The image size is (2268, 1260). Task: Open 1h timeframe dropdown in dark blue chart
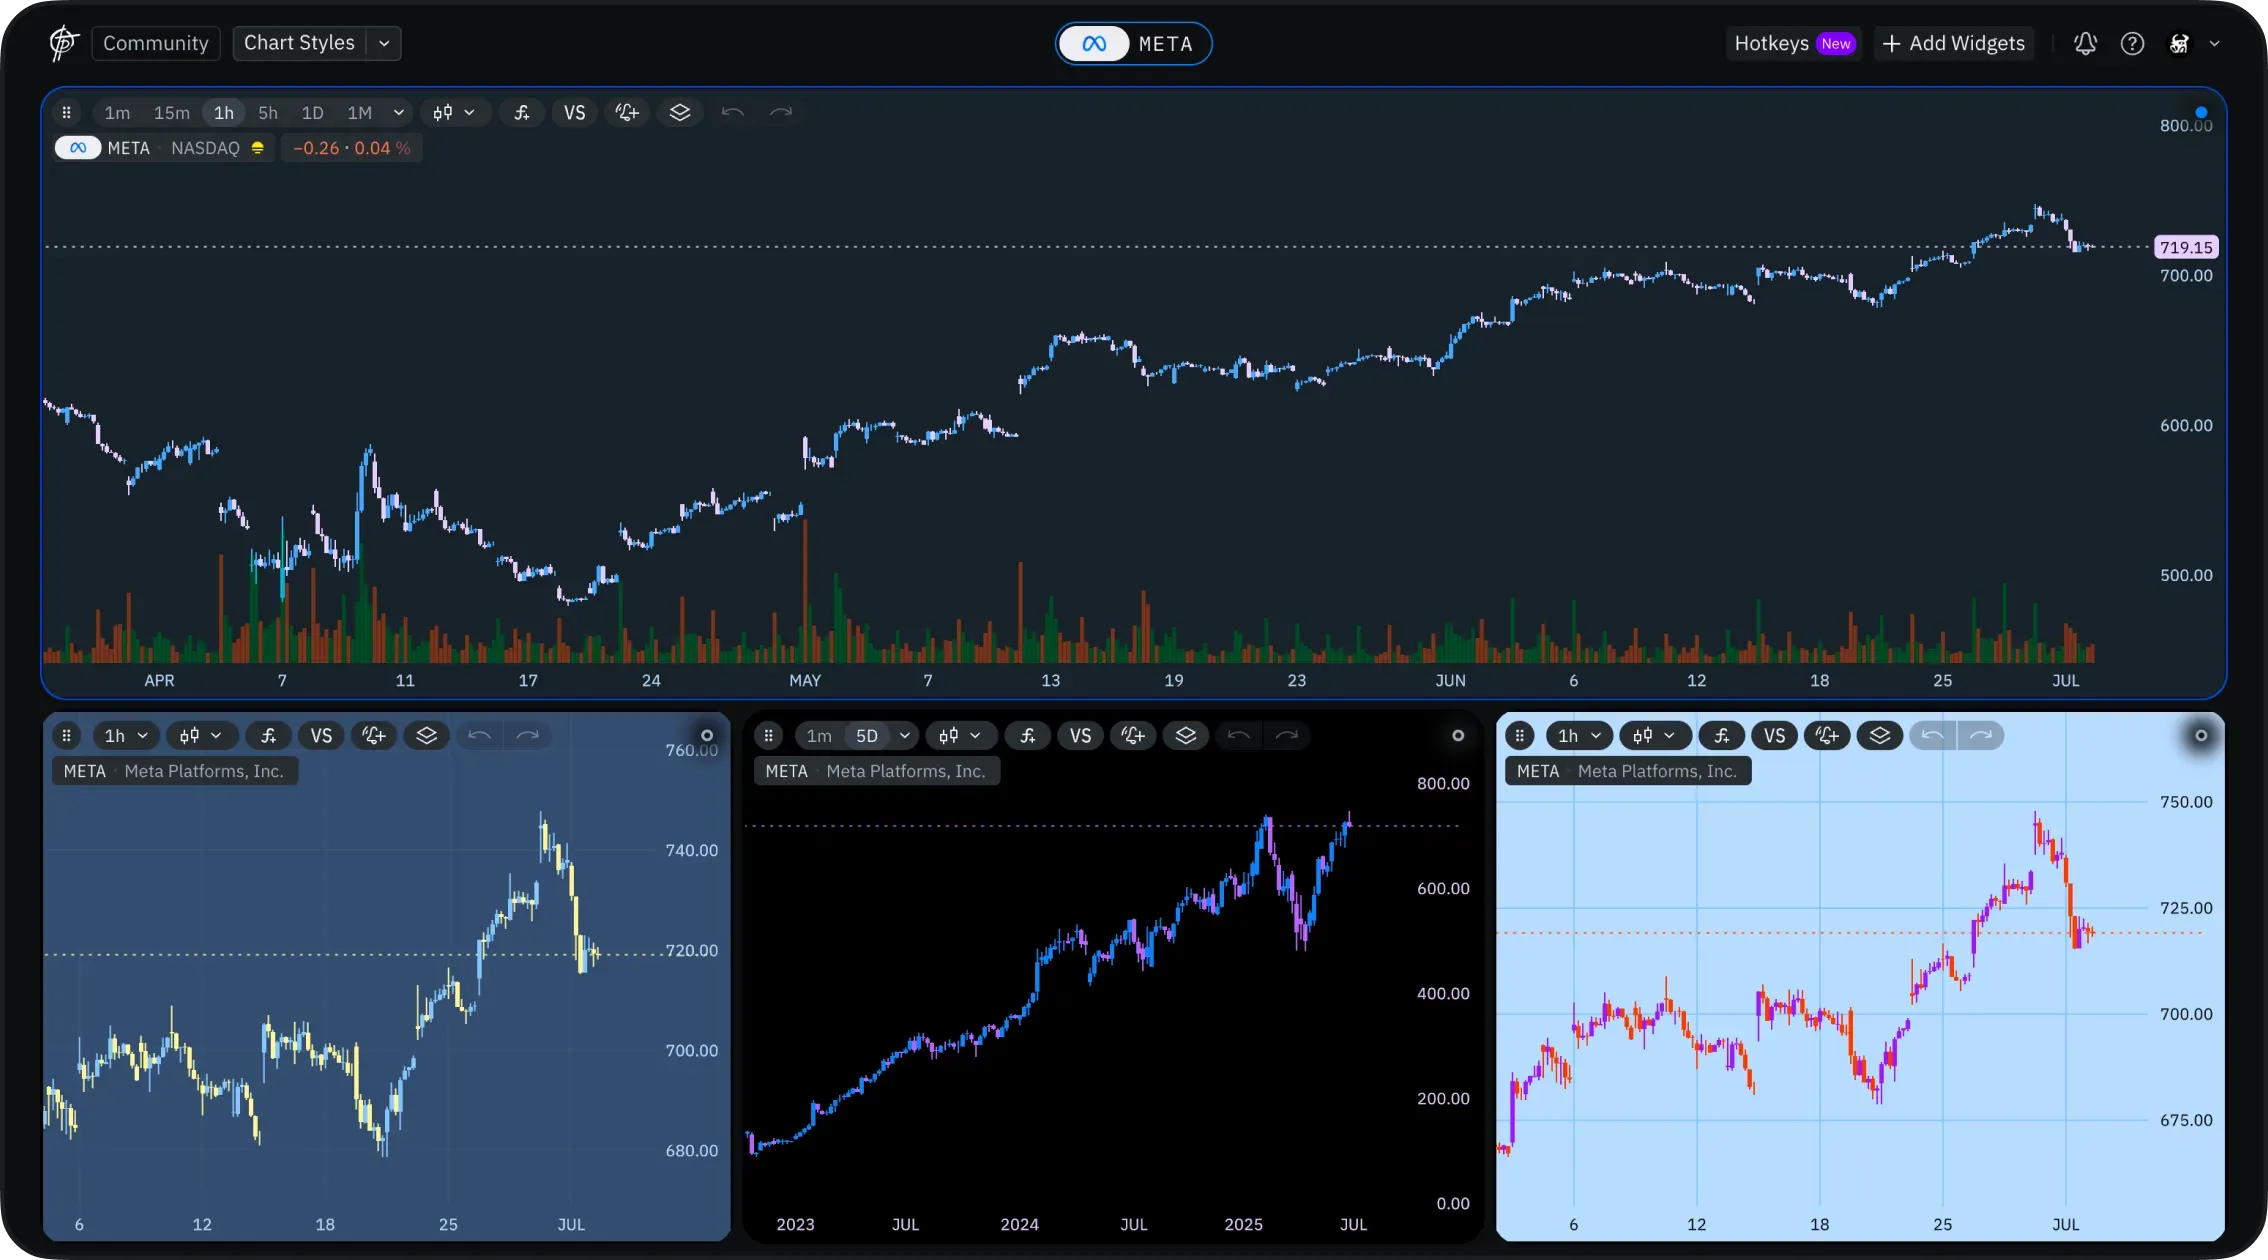point(126,736)
